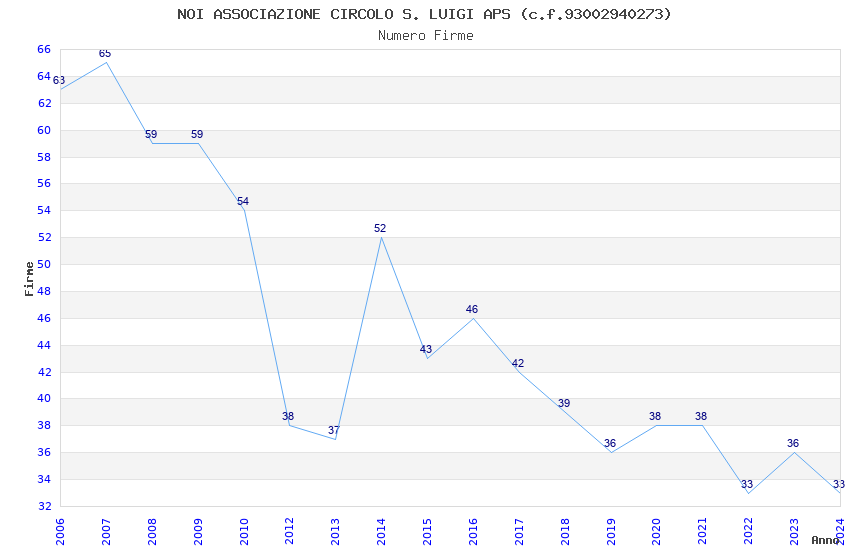The height and width of the screenshot is (550, 850).
Task: Click data label 33 at year 2024
Action: pos(839,484)
